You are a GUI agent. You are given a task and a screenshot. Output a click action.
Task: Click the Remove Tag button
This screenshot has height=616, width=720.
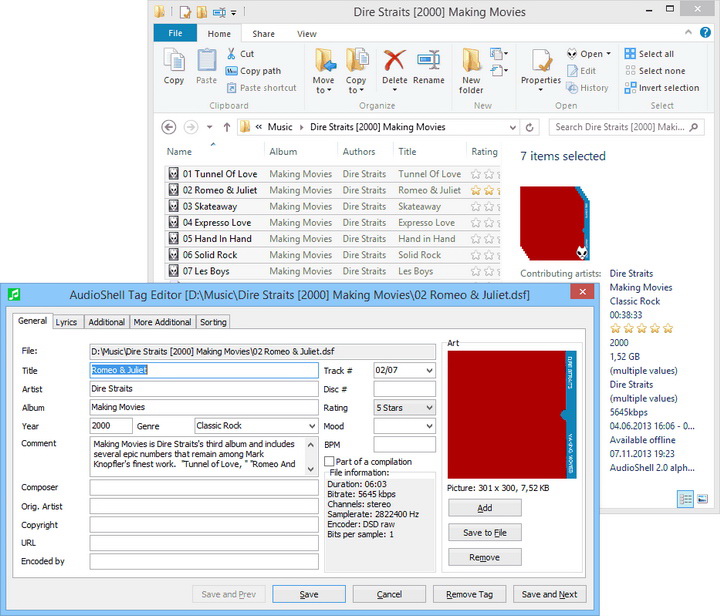point(469,594)
